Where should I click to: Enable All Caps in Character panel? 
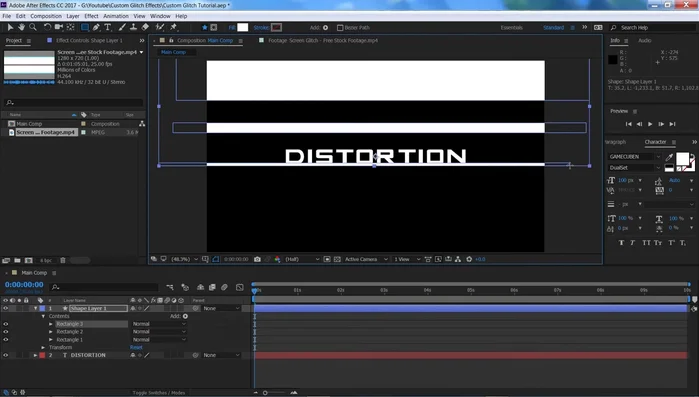pyautogui.click(x=646, y=243)
